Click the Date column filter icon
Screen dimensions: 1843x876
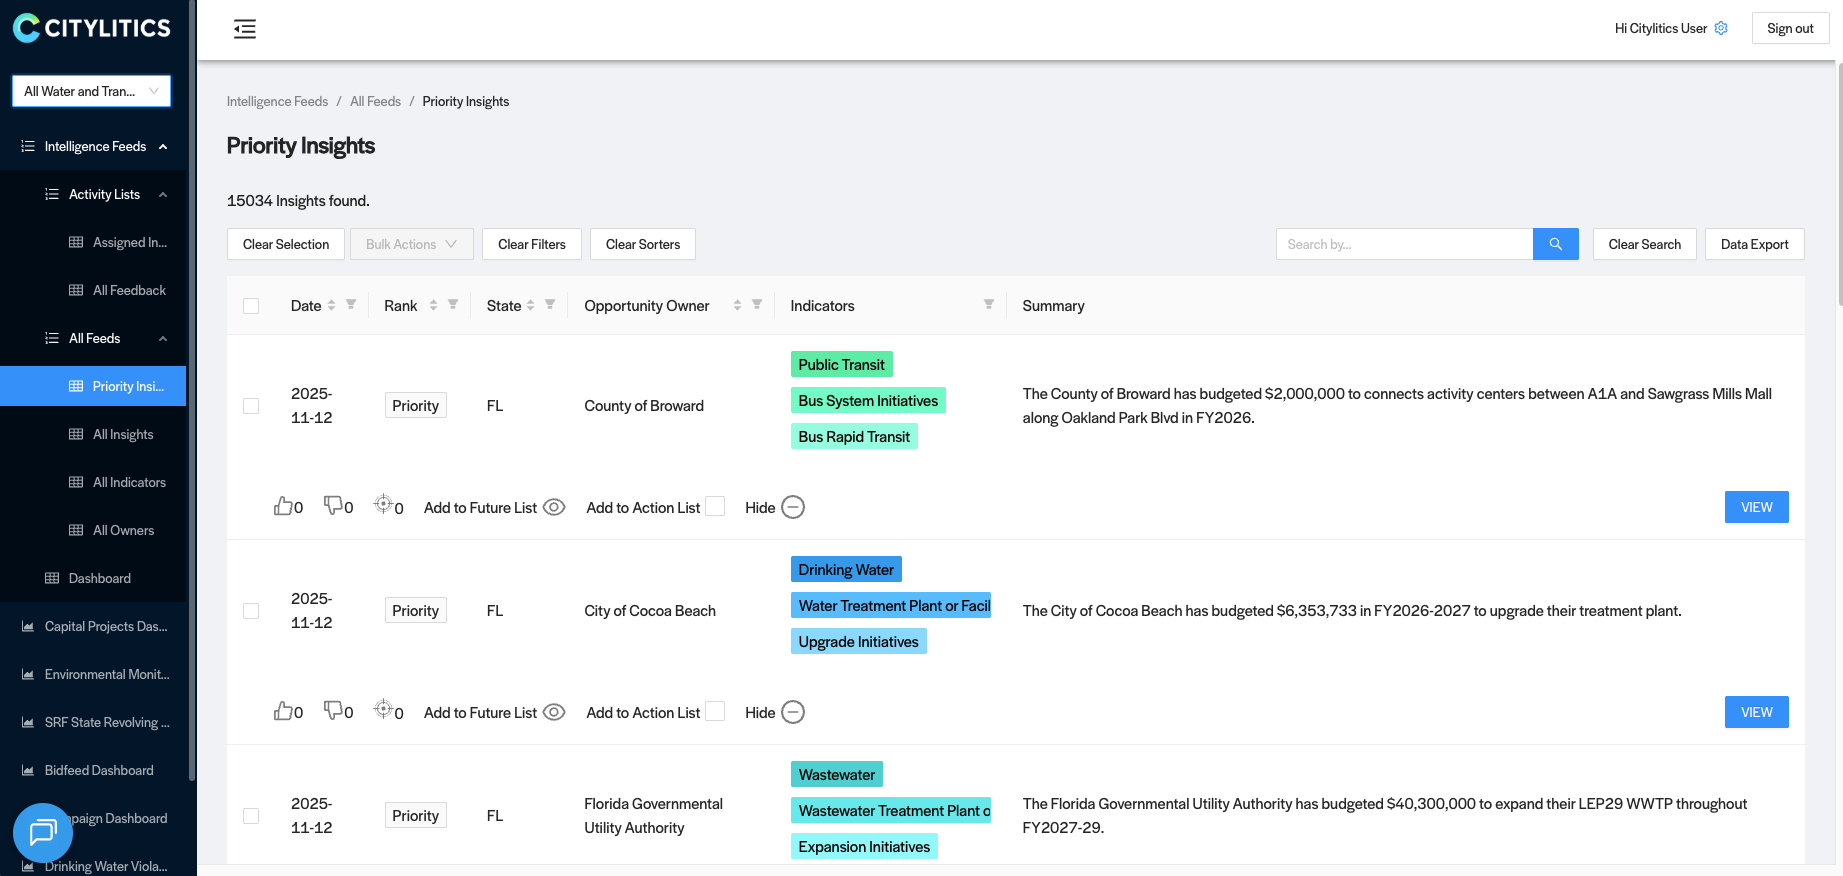tap(351, 305)
